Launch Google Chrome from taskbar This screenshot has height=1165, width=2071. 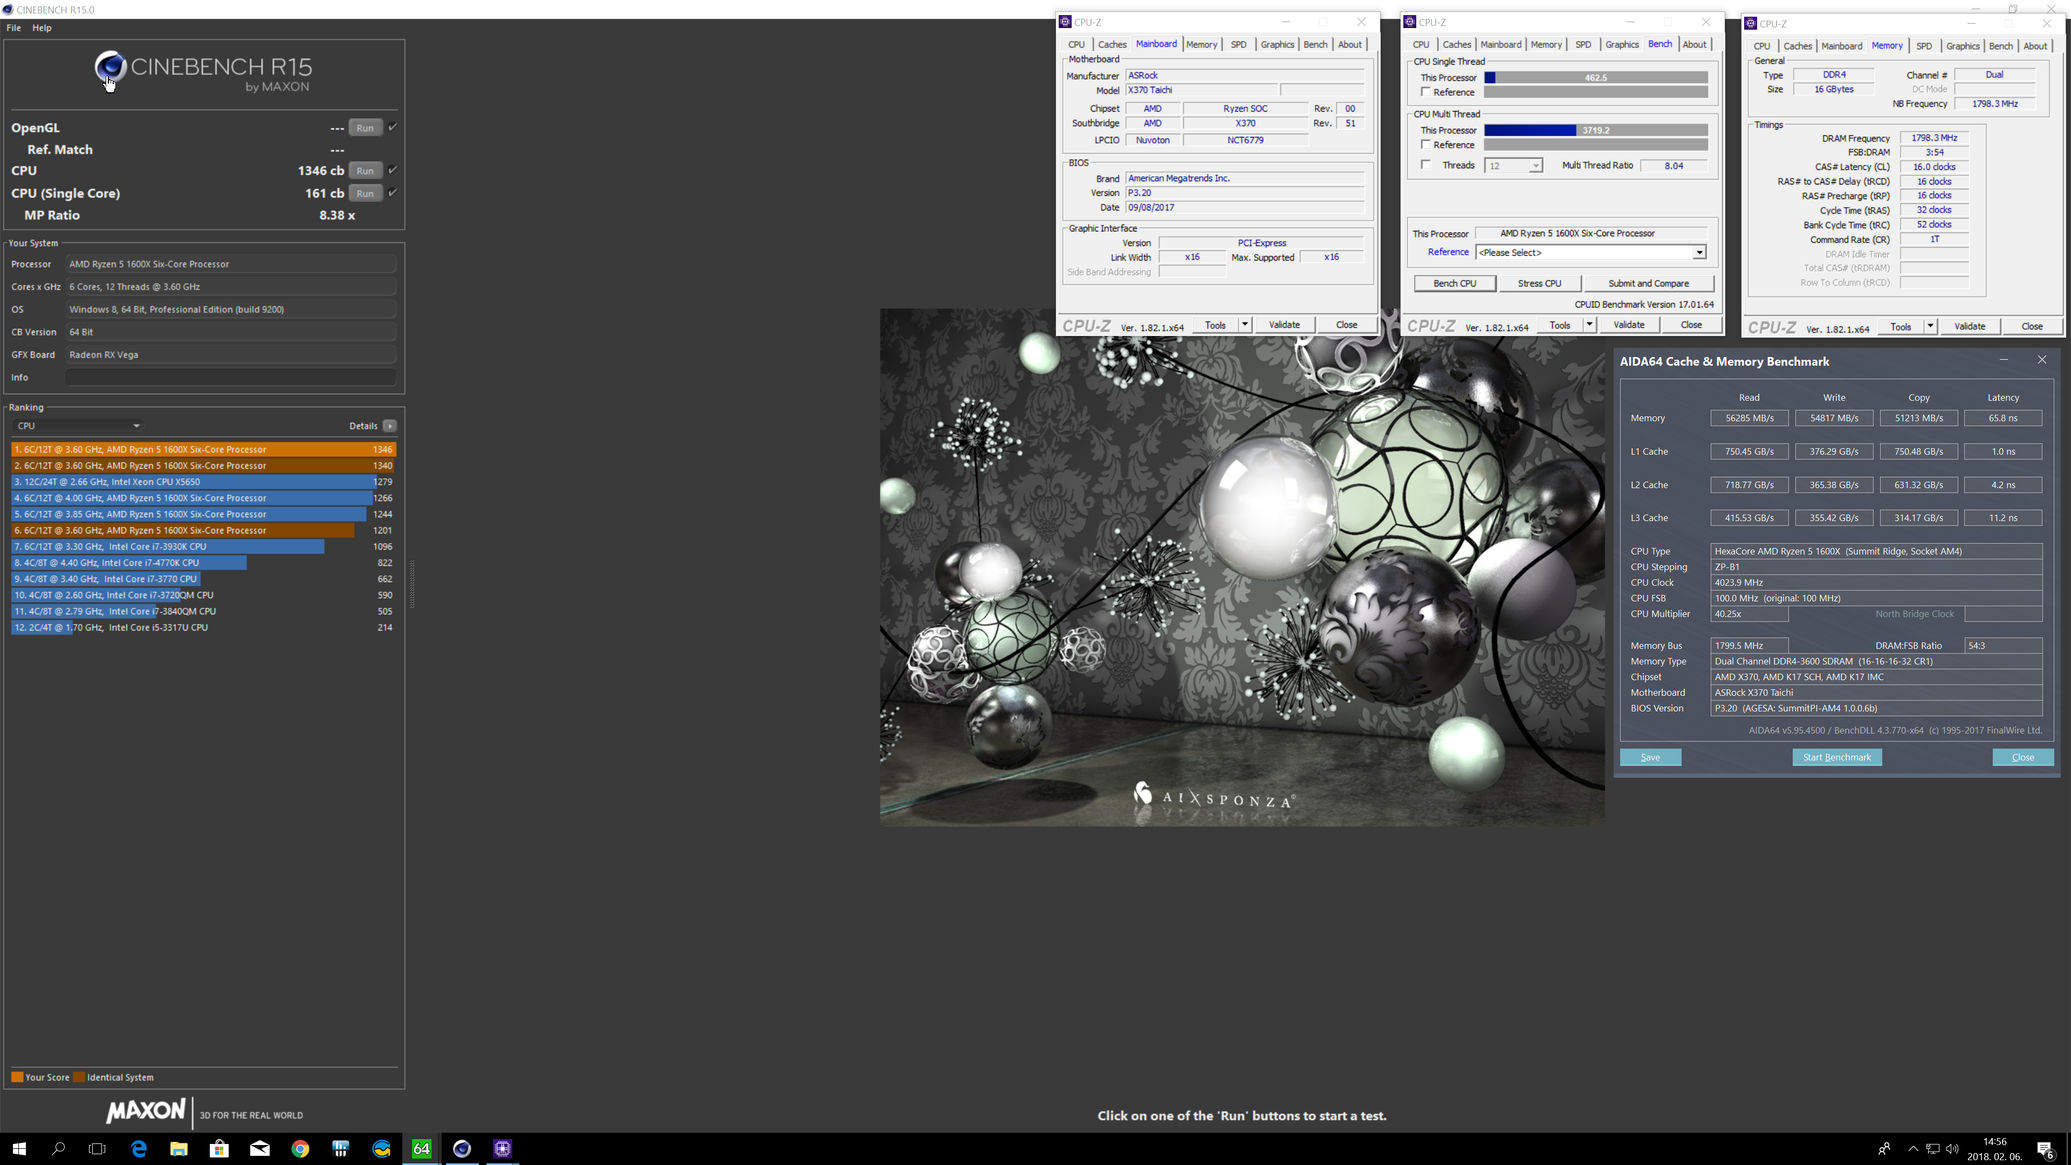[x=300, y=1149]
